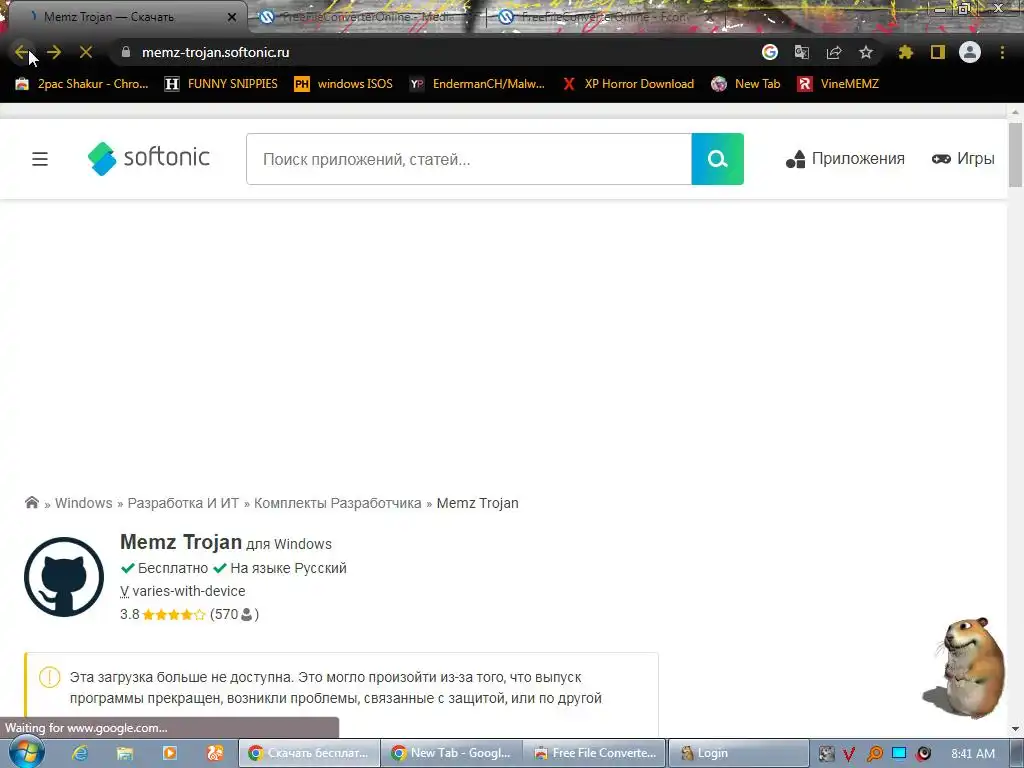Click the red V tray icon
The width and height of the screenshot is (1024, 768).
[x=849, y=754]
